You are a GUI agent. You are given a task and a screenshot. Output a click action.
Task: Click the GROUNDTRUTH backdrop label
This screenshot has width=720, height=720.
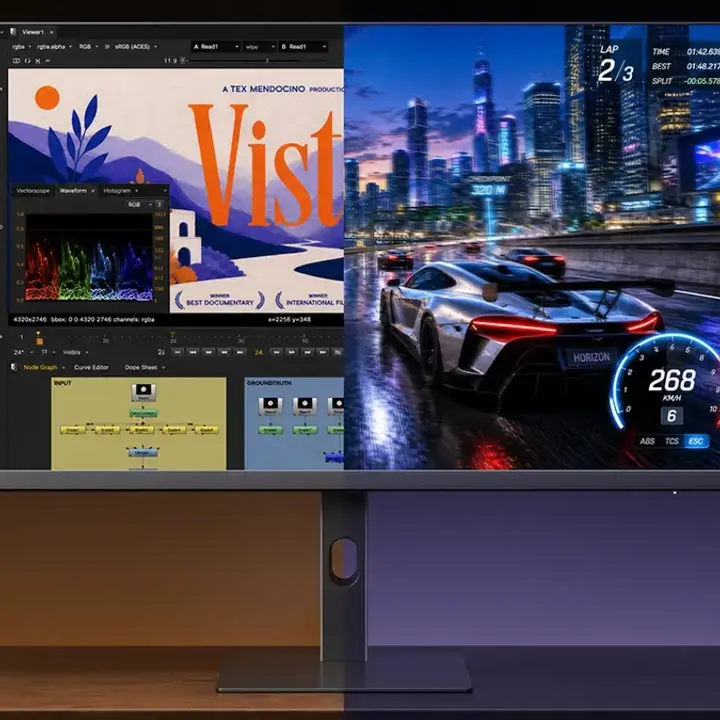pyautogui.click(x=269, y=383)
